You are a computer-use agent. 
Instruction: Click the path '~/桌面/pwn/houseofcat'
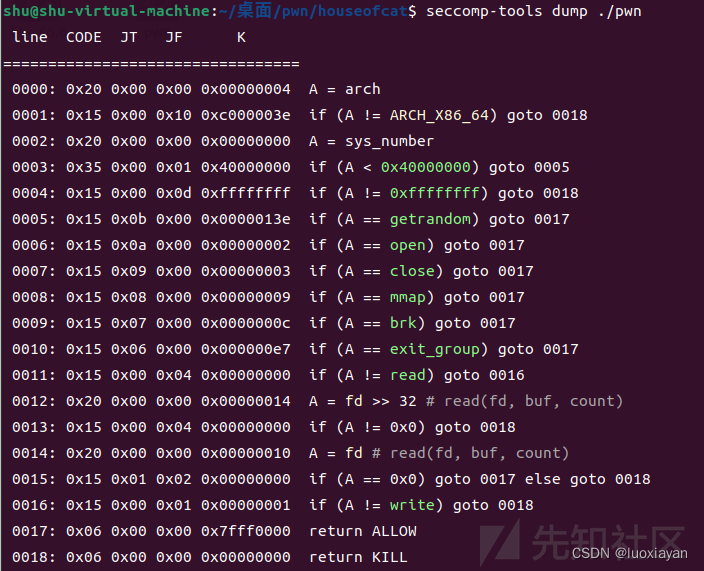[313, 11]
